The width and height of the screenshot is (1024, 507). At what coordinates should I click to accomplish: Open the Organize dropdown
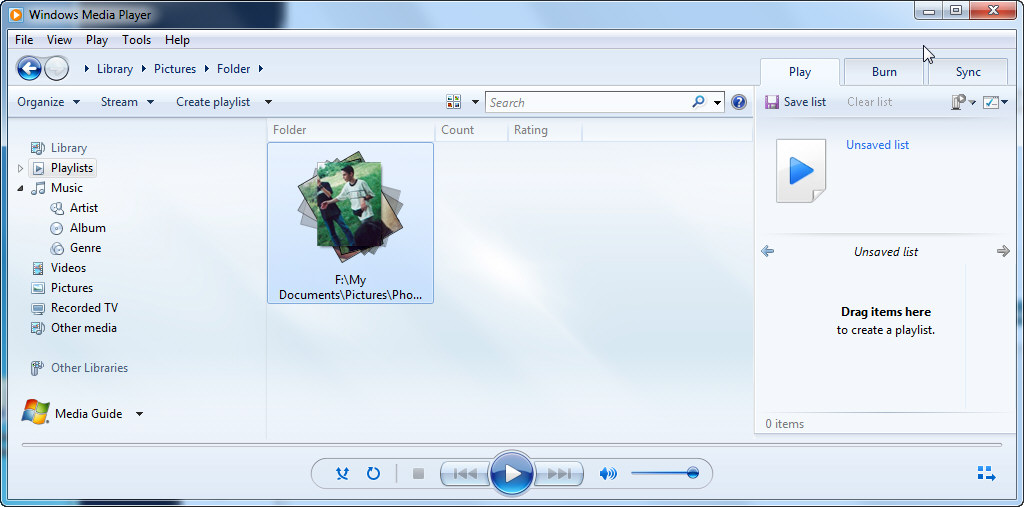click(x=48, y=102)
